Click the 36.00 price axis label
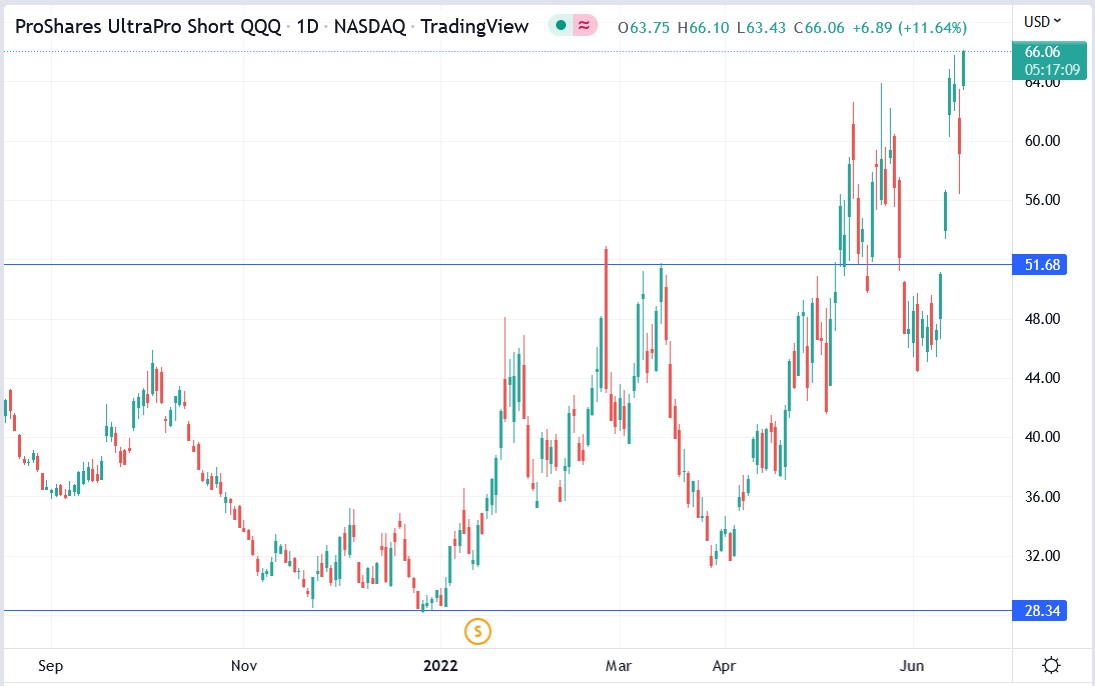1095x686 pixels. [x=1042, y=497]
